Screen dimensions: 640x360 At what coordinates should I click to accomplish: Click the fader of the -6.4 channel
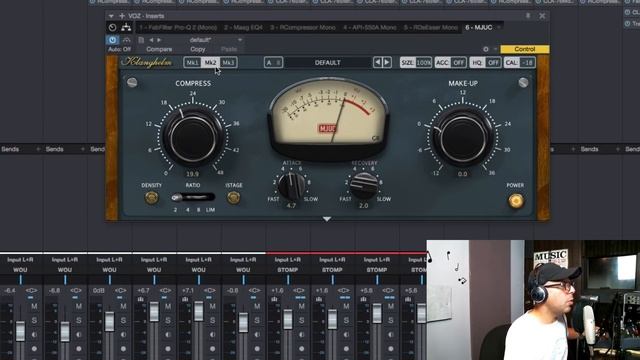(x=20, y=331)
